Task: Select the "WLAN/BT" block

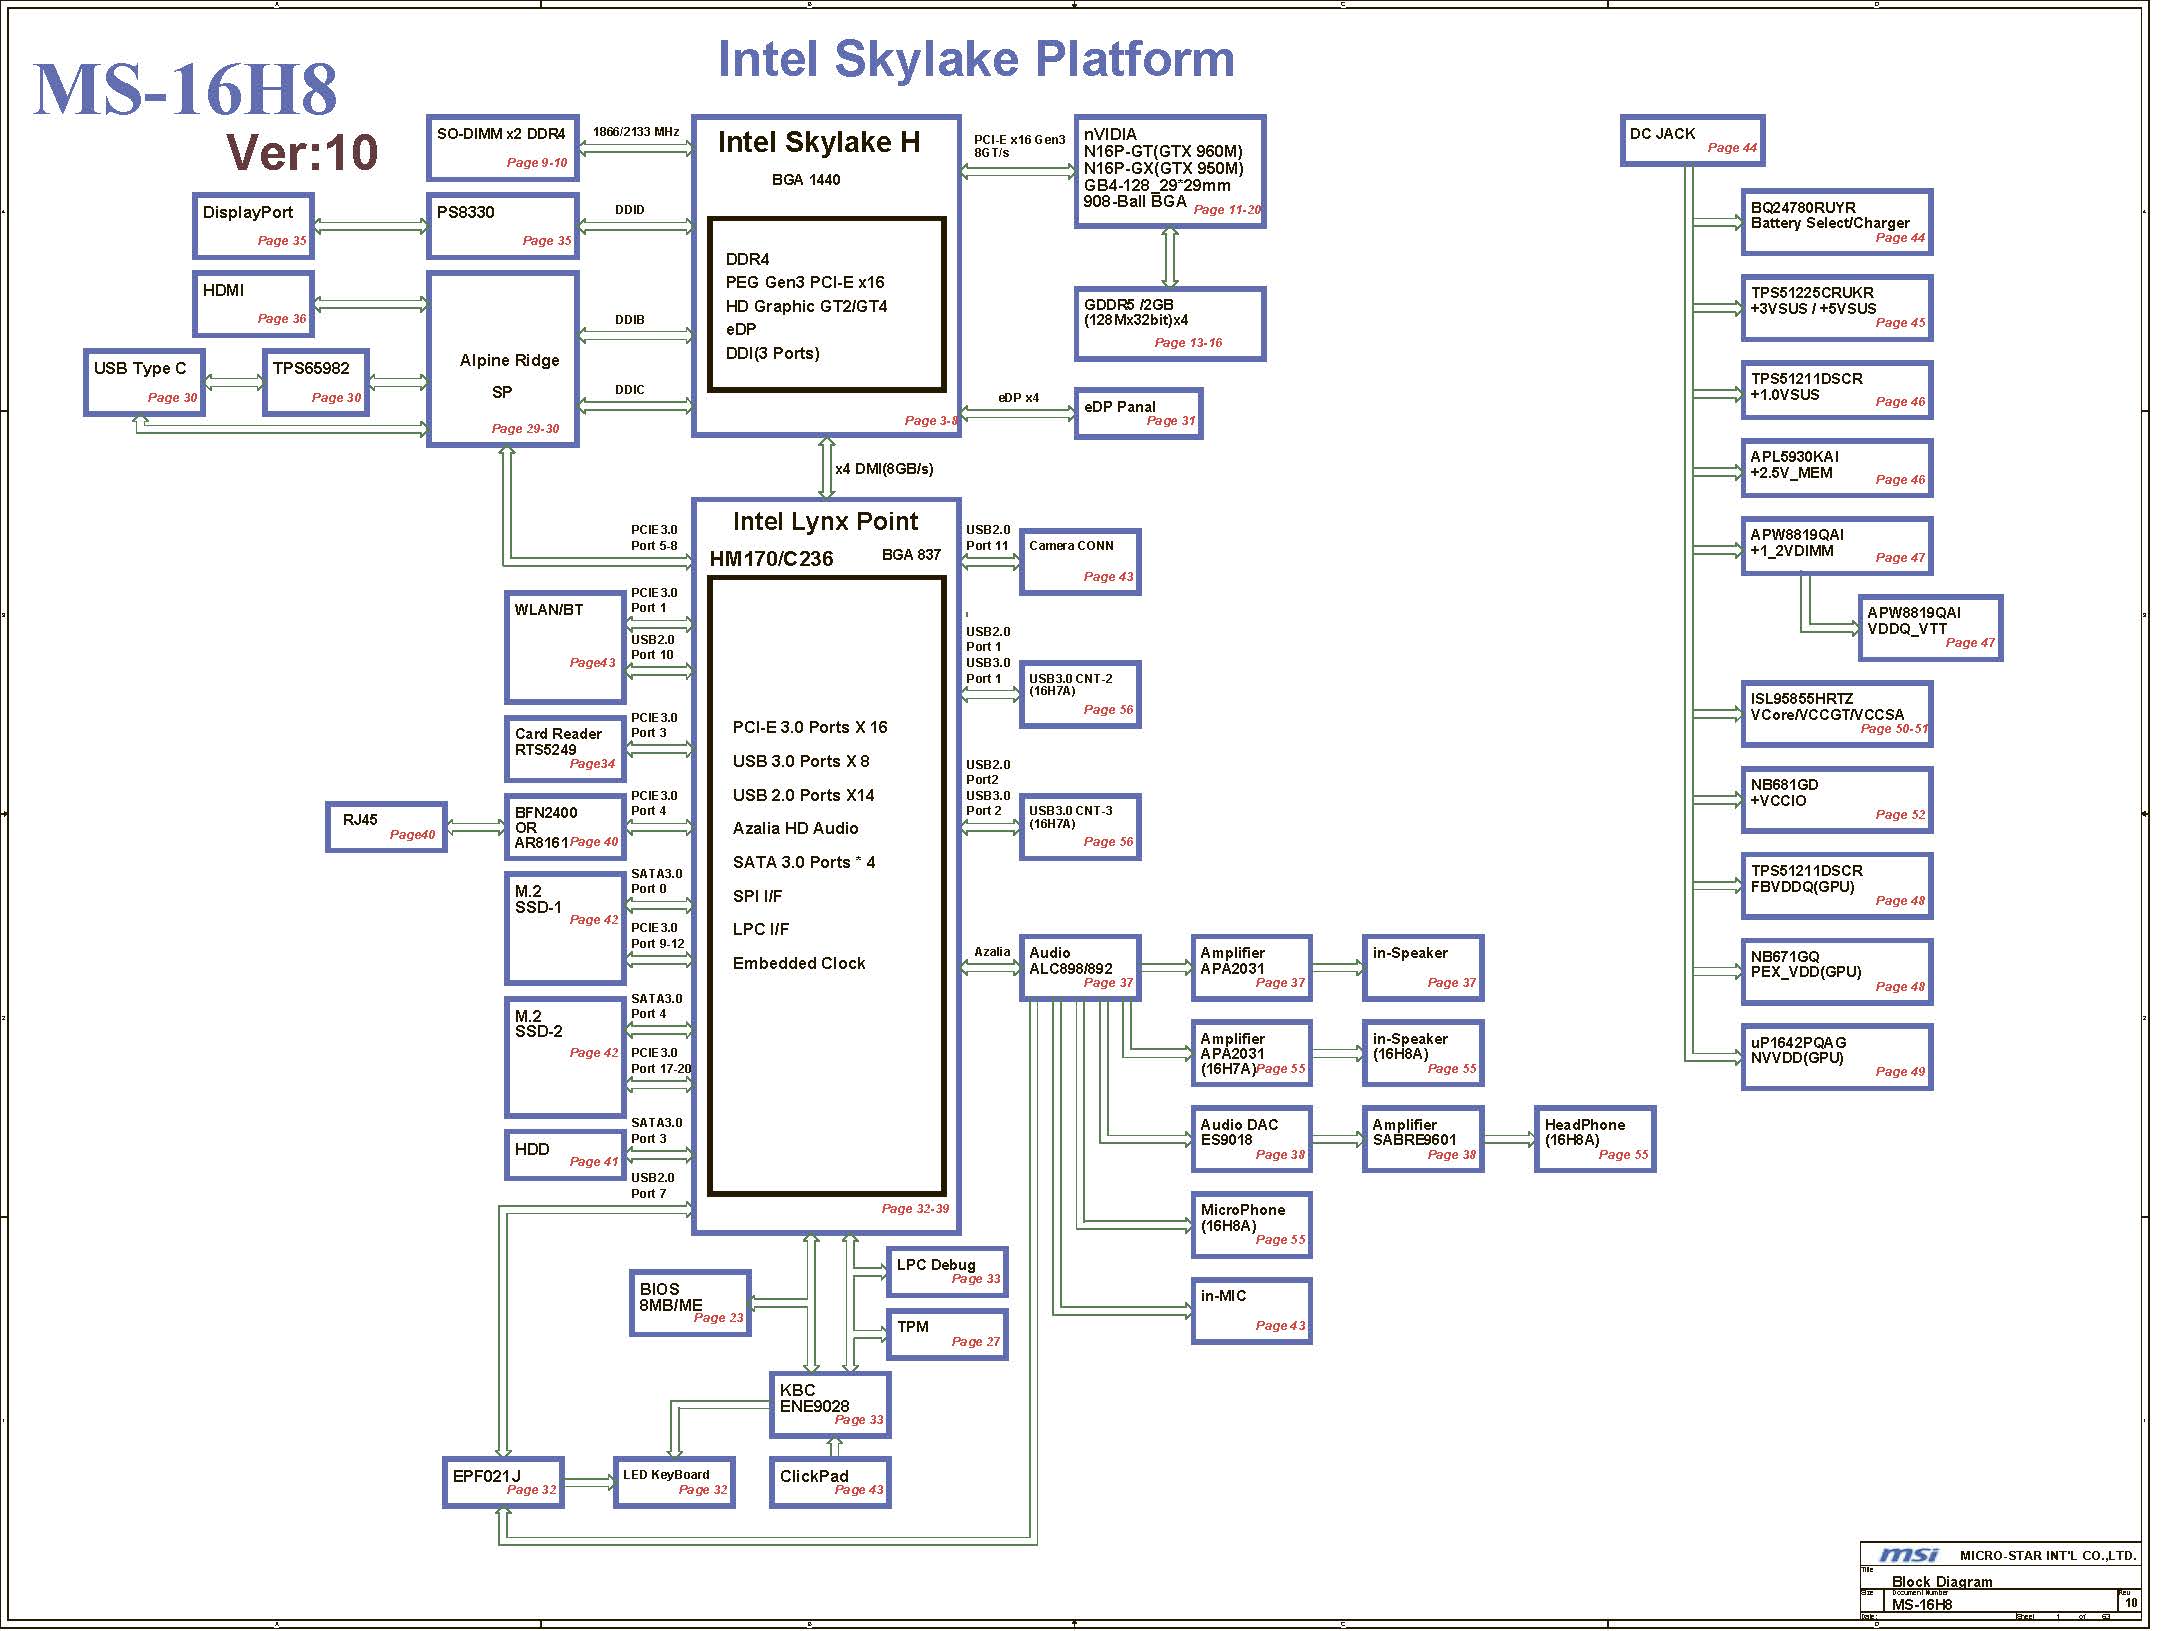Action: (565, 647)
